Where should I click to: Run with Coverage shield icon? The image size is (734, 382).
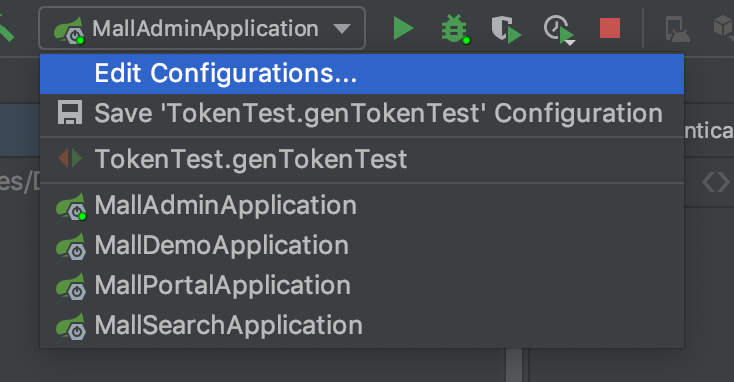coord(506,29)
